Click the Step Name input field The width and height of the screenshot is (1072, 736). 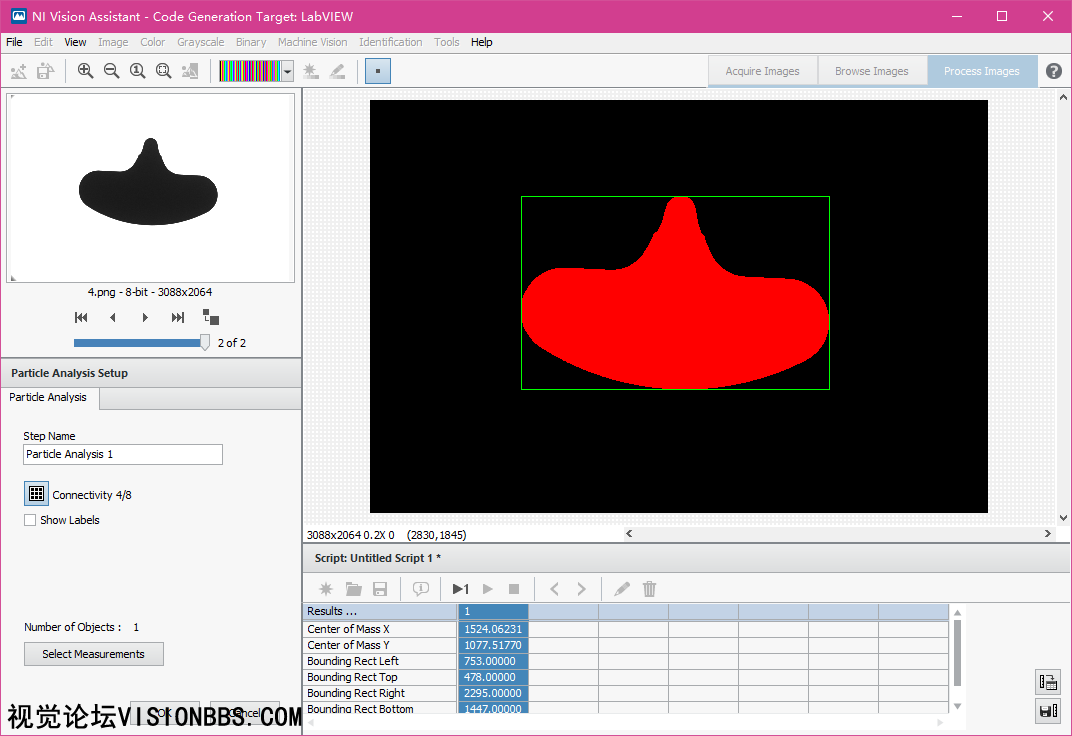pyautogui.click(x=122, y=454)
